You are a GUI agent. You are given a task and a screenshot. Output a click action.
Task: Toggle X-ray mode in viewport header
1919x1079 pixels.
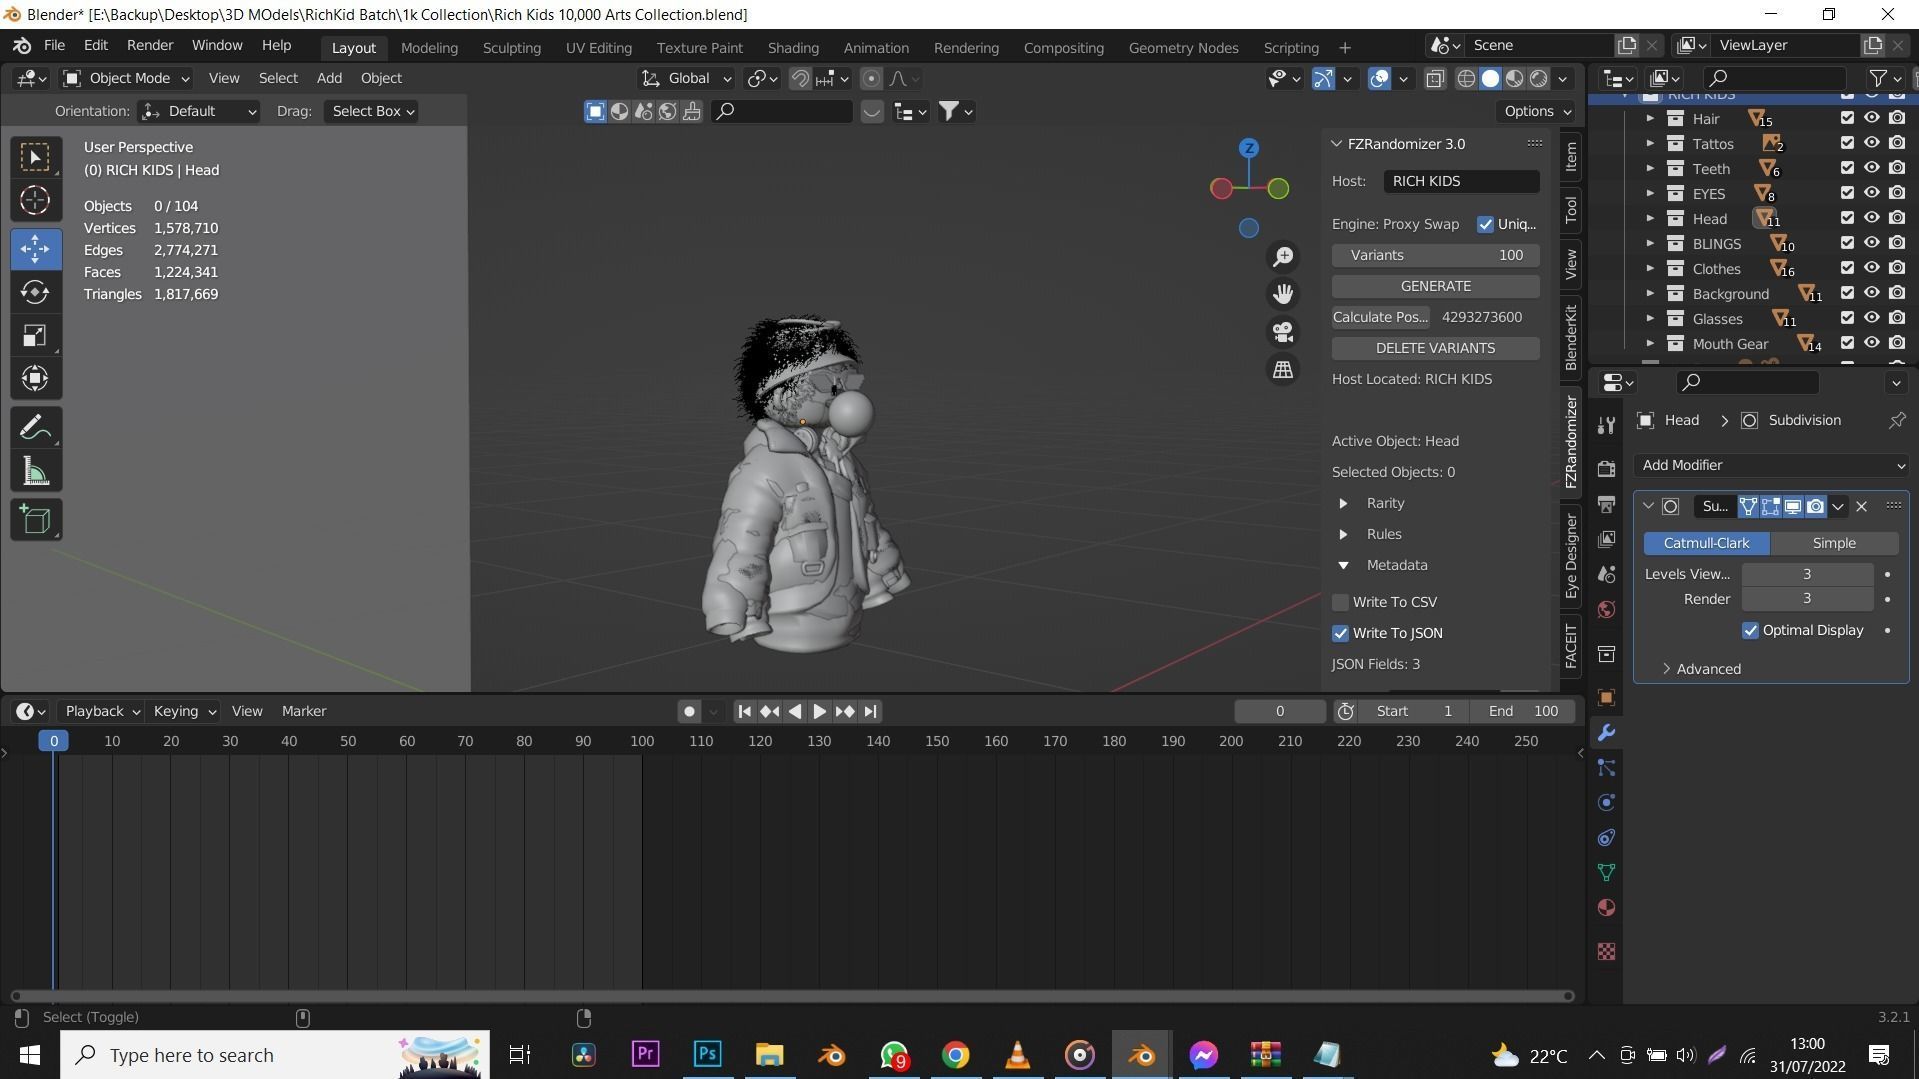[1435, 79]
